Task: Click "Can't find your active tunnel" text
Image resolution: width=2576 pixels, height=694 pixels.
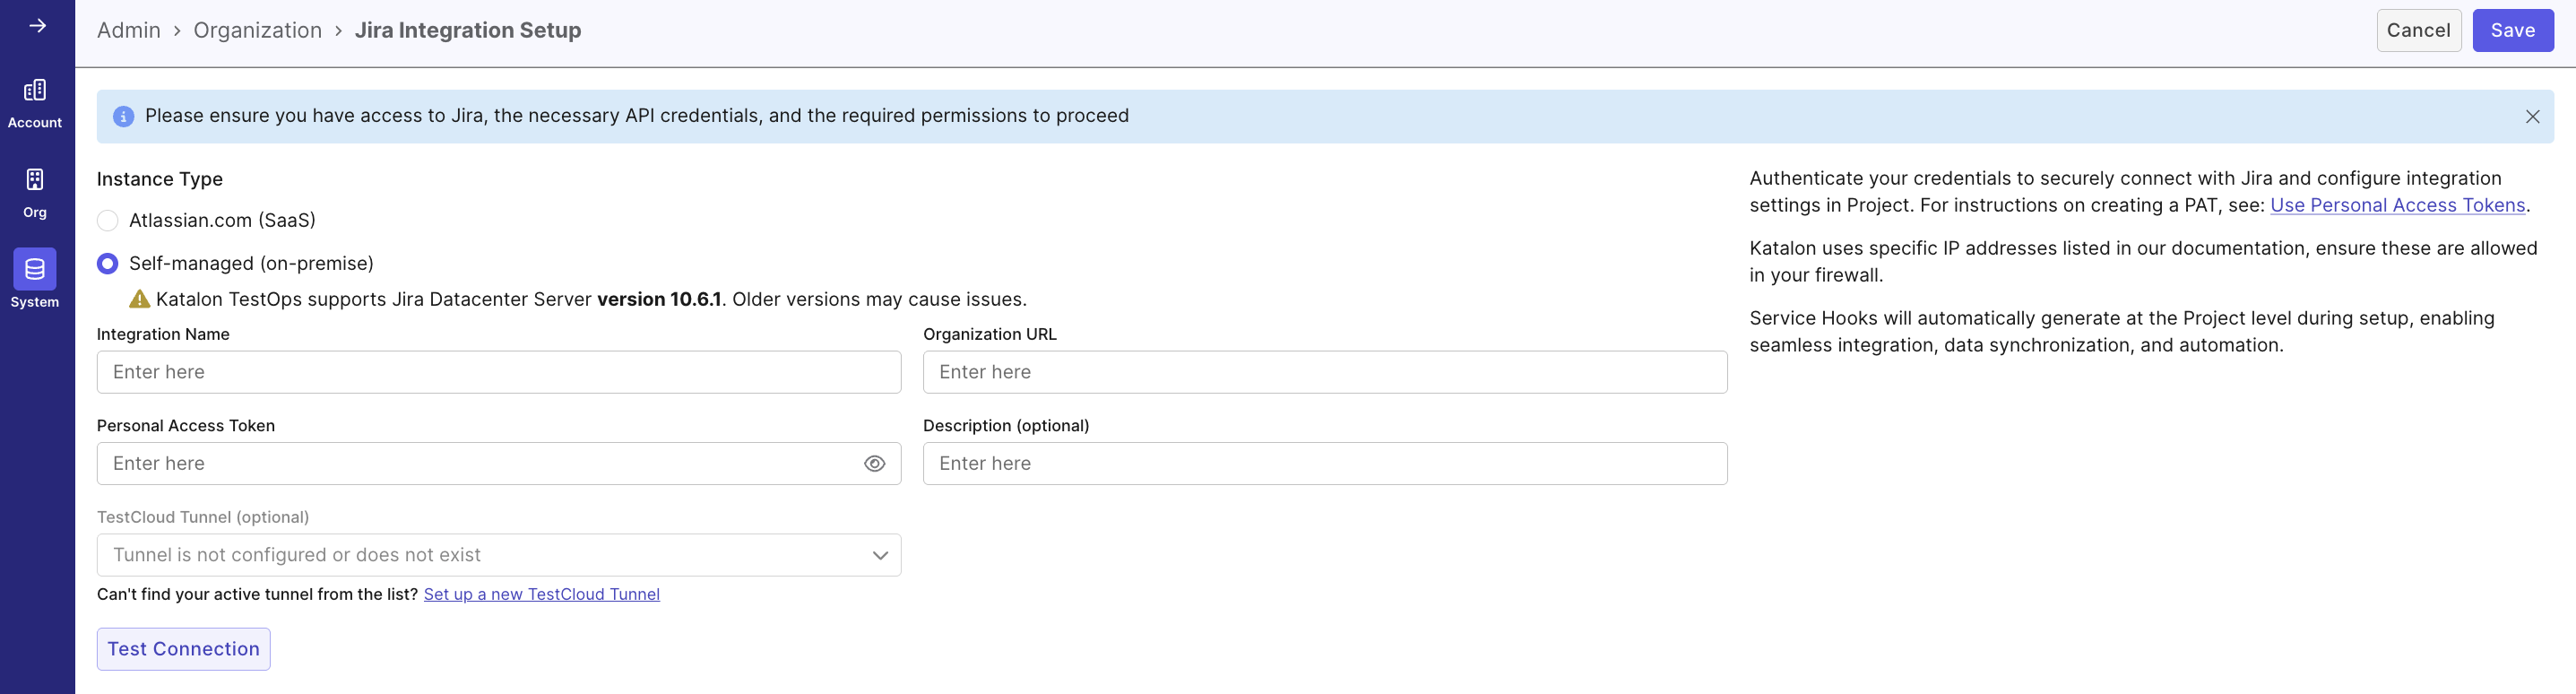Action: [x=258, y=594]
